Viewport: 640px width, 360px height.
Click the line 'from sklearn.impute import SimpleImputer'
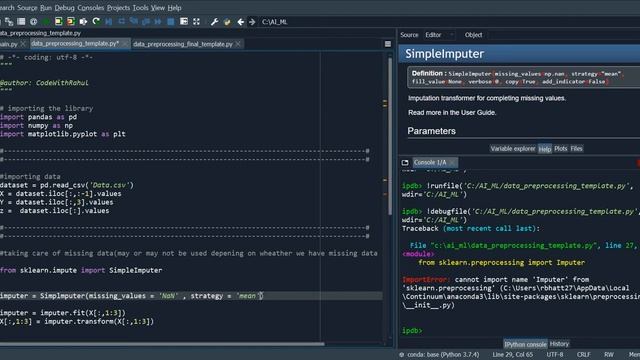point(81,270)
